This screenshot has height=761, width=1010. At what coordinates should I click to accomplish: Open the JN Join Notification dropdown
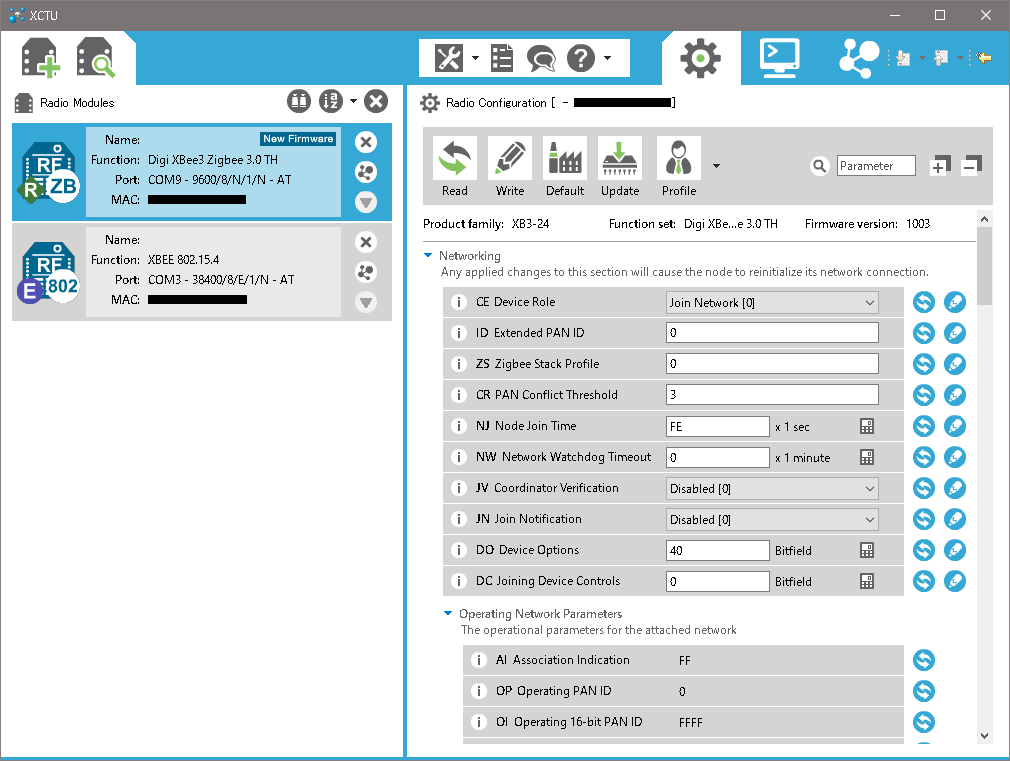pyautogui.click(x=772, y=519)
